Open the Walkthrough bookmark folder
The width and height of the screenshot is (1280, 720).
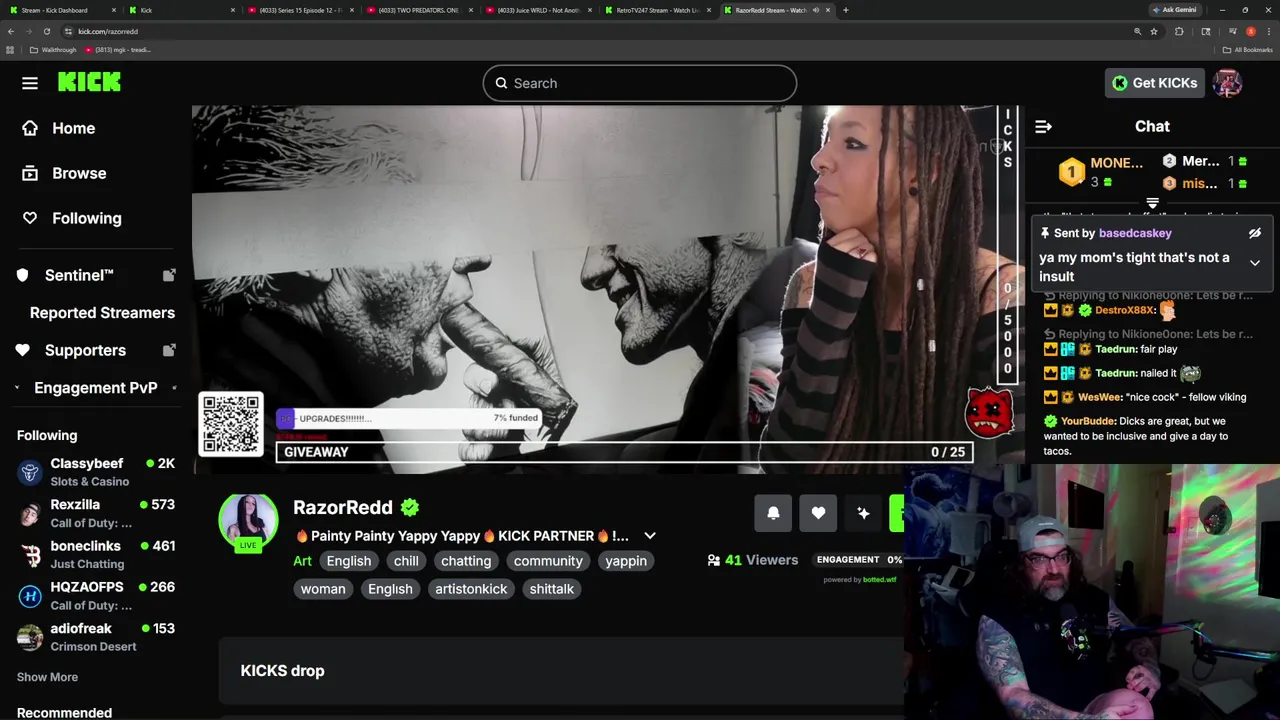53,50
